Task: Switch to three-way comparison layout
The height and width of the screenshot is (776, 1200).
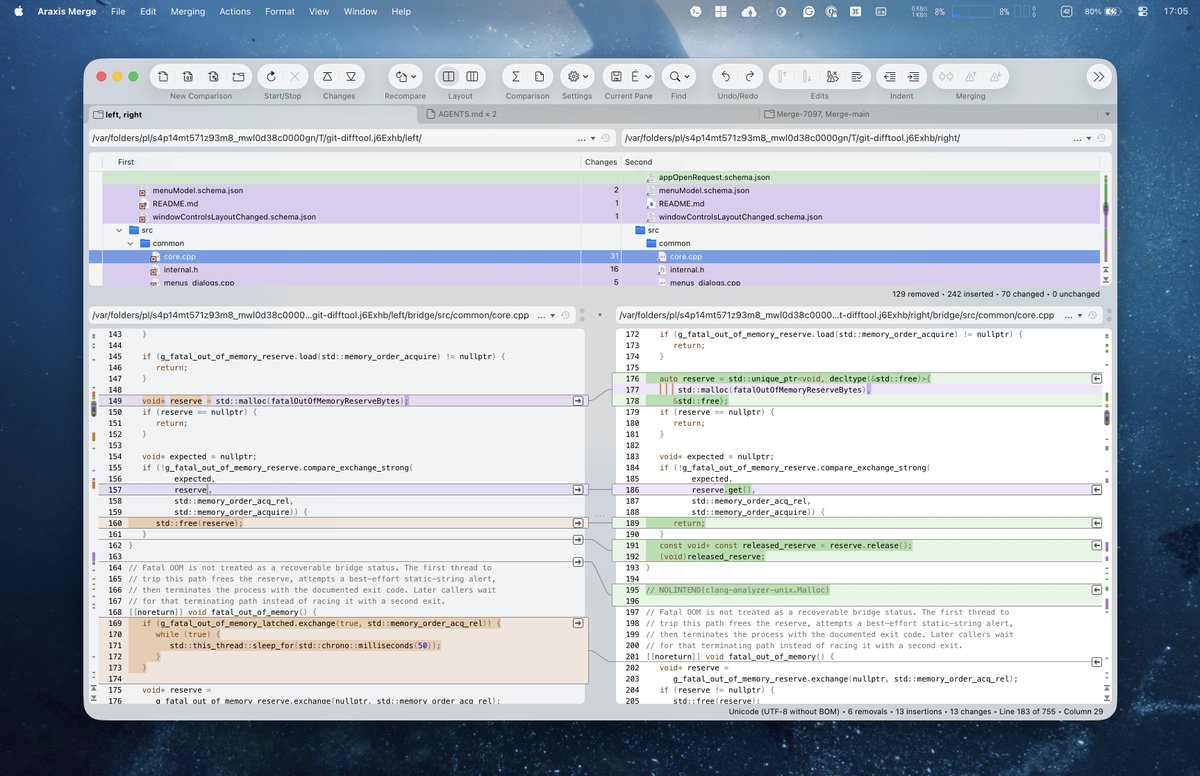Action: pyautogui.click(x=473, y=76)
